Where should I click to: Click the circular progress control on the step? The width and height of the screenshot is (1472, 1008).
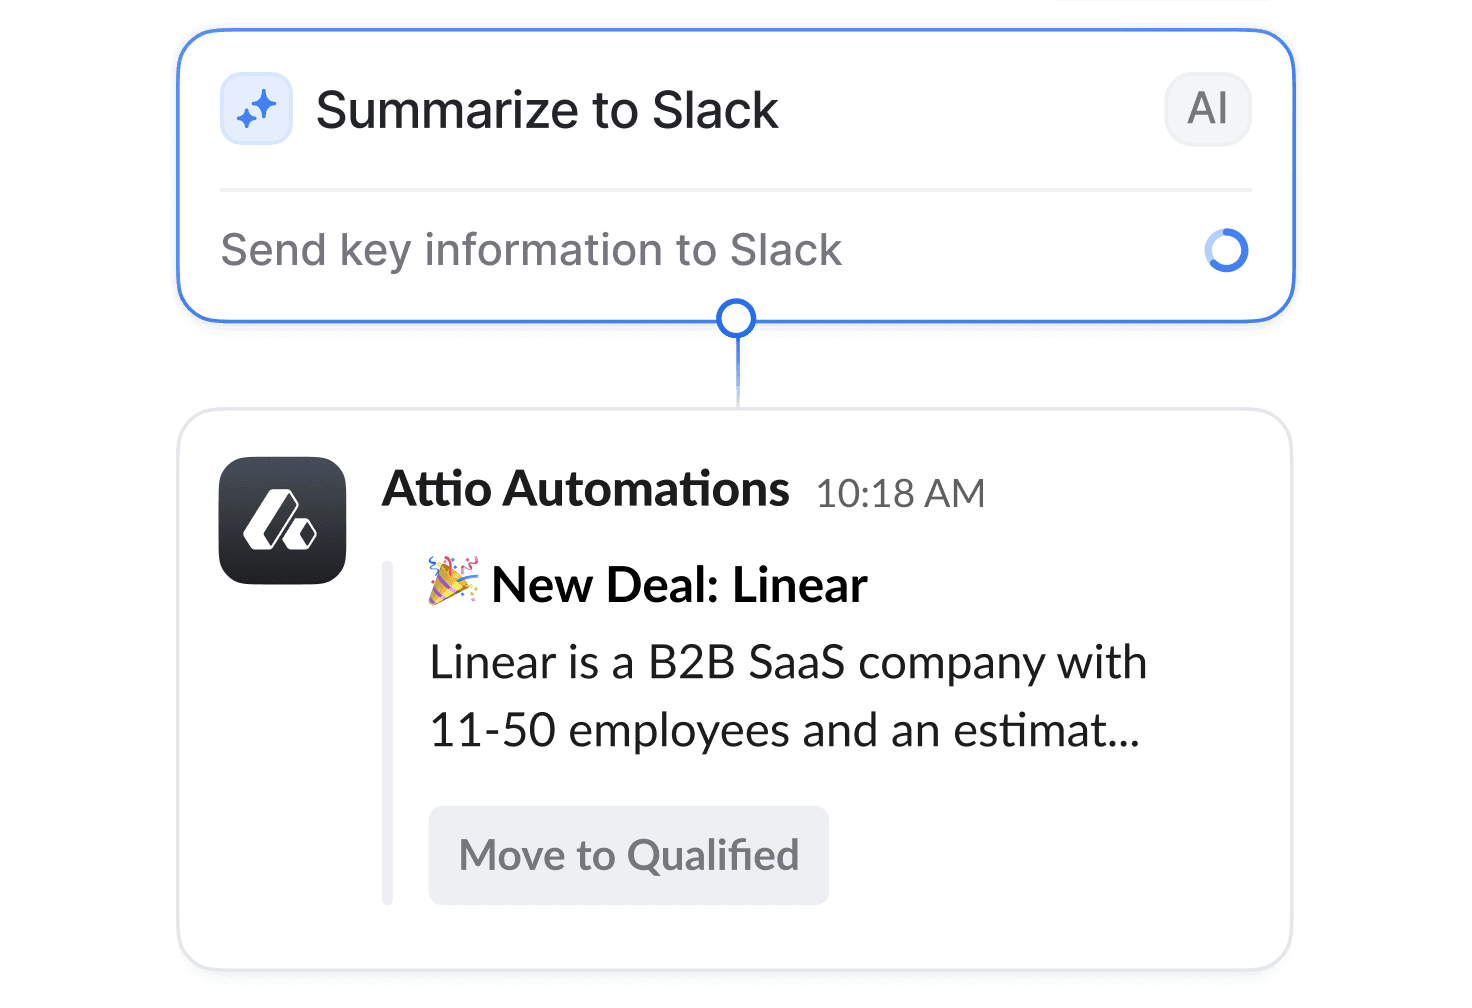pos(1227,250)
